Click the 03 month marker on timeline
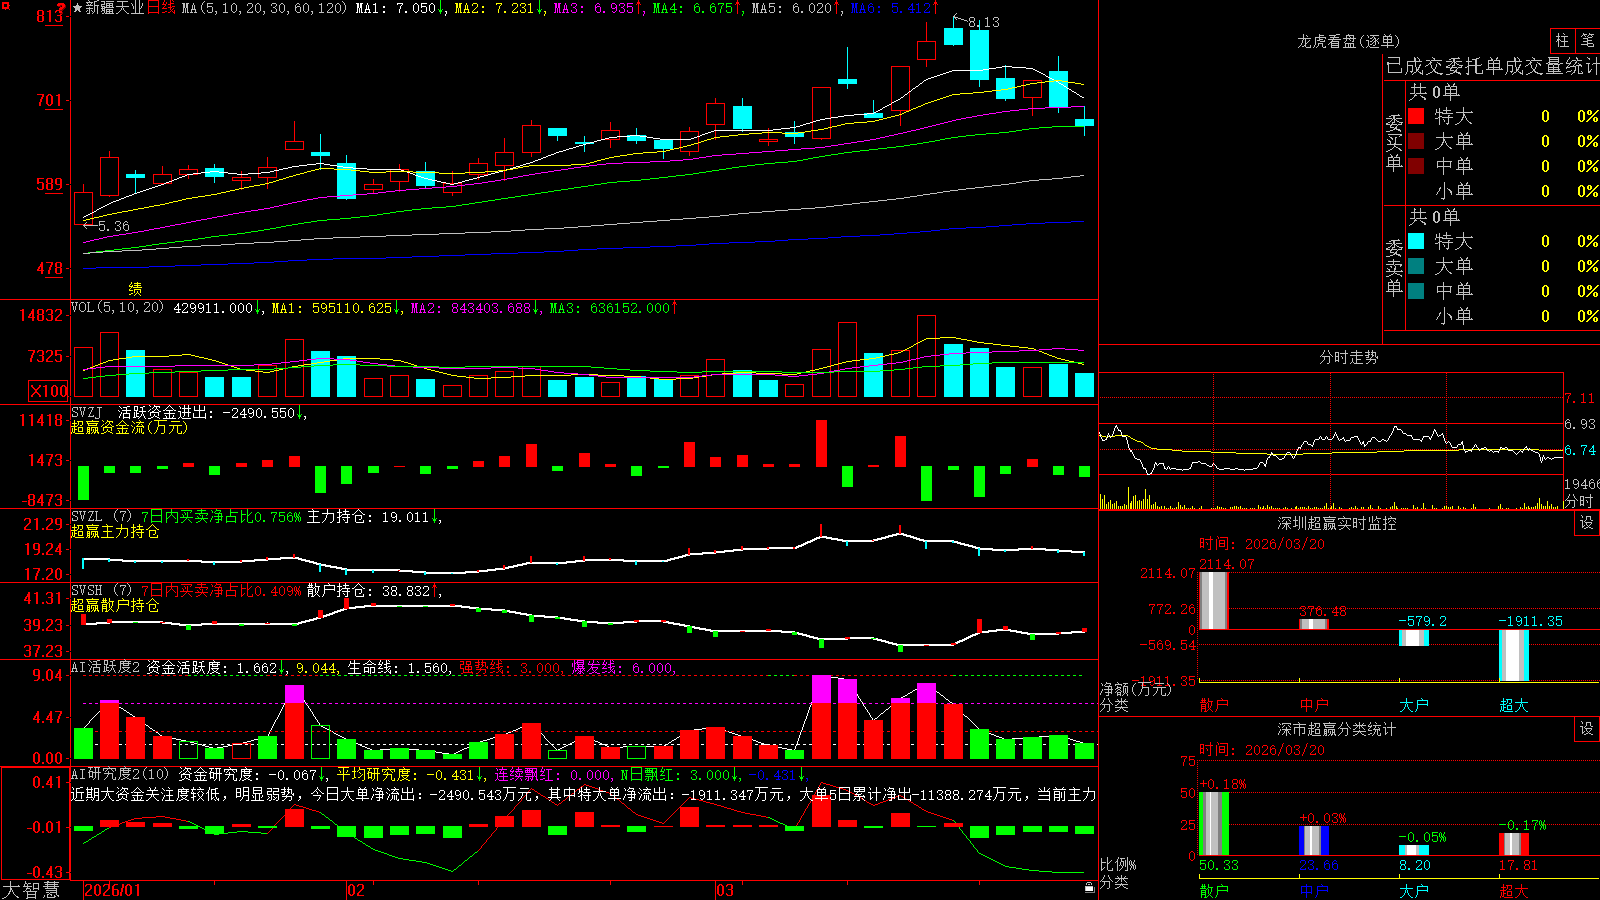 [x=725, y=890]
